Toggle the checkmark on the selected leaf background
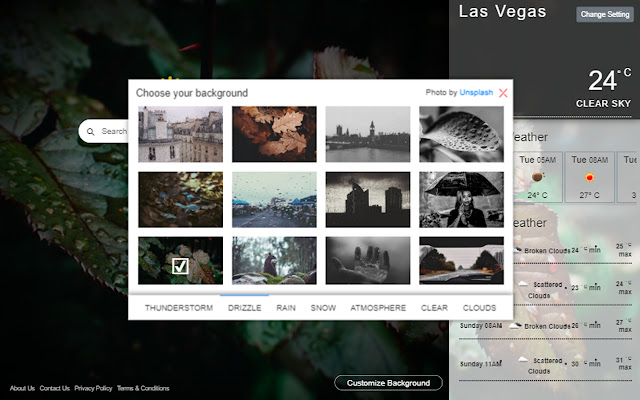 [180, 266]
